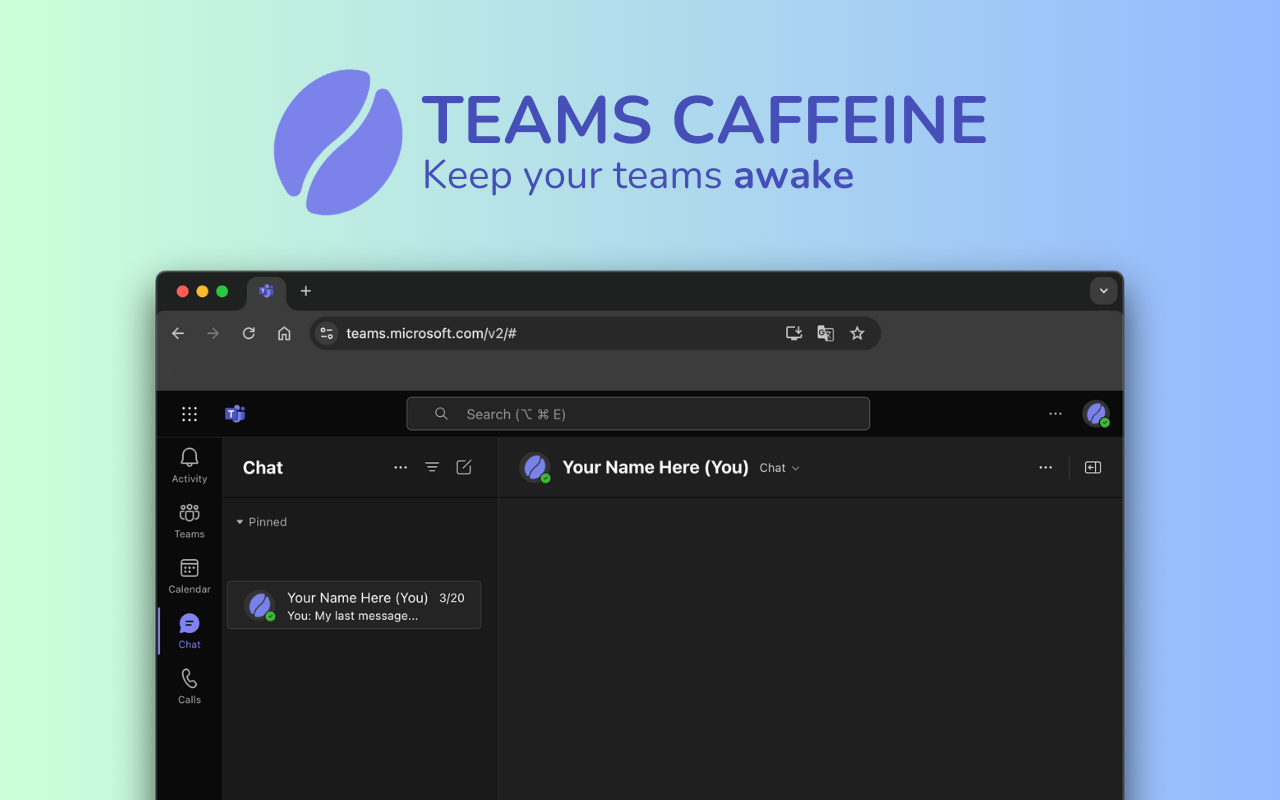Viewport: 1280px width, 800px height.
Task: Go back using the browser back arrow
Action: point(178,333)
